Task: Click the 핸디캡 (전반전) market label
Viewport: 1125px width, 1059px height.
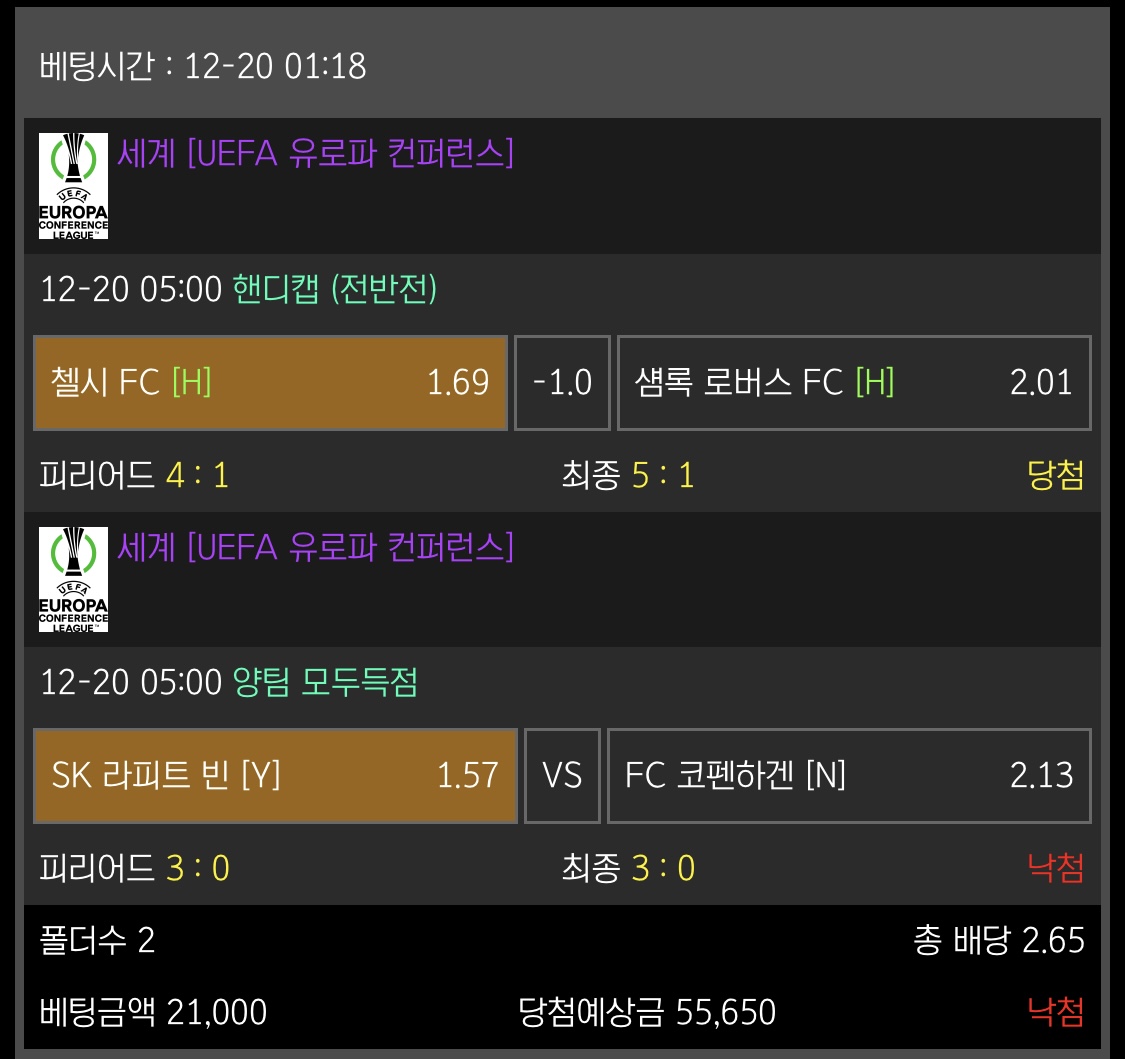Action: 334,290
